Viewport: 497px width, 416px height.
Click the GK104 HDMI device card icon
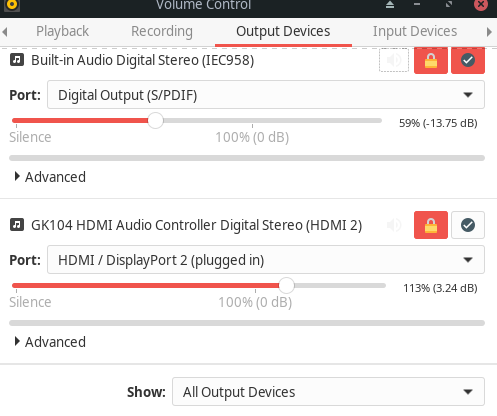(17, 225)
